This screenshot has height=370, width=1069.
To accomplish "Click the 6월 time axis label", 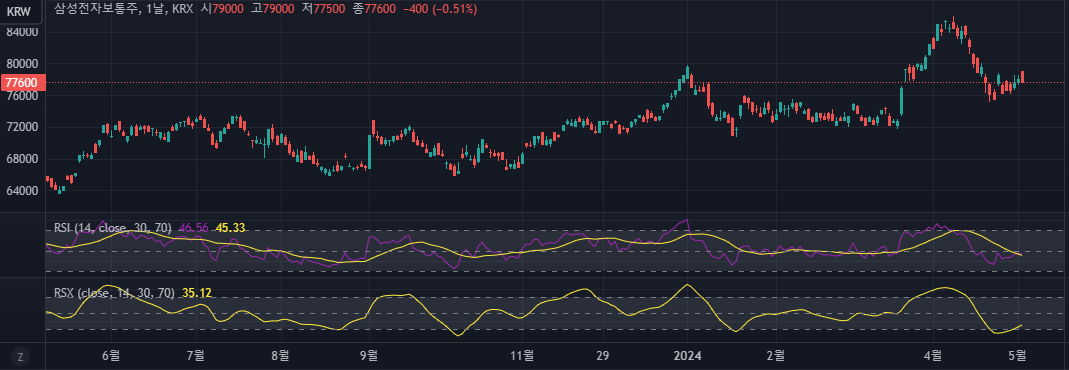I will coord(110,355).
